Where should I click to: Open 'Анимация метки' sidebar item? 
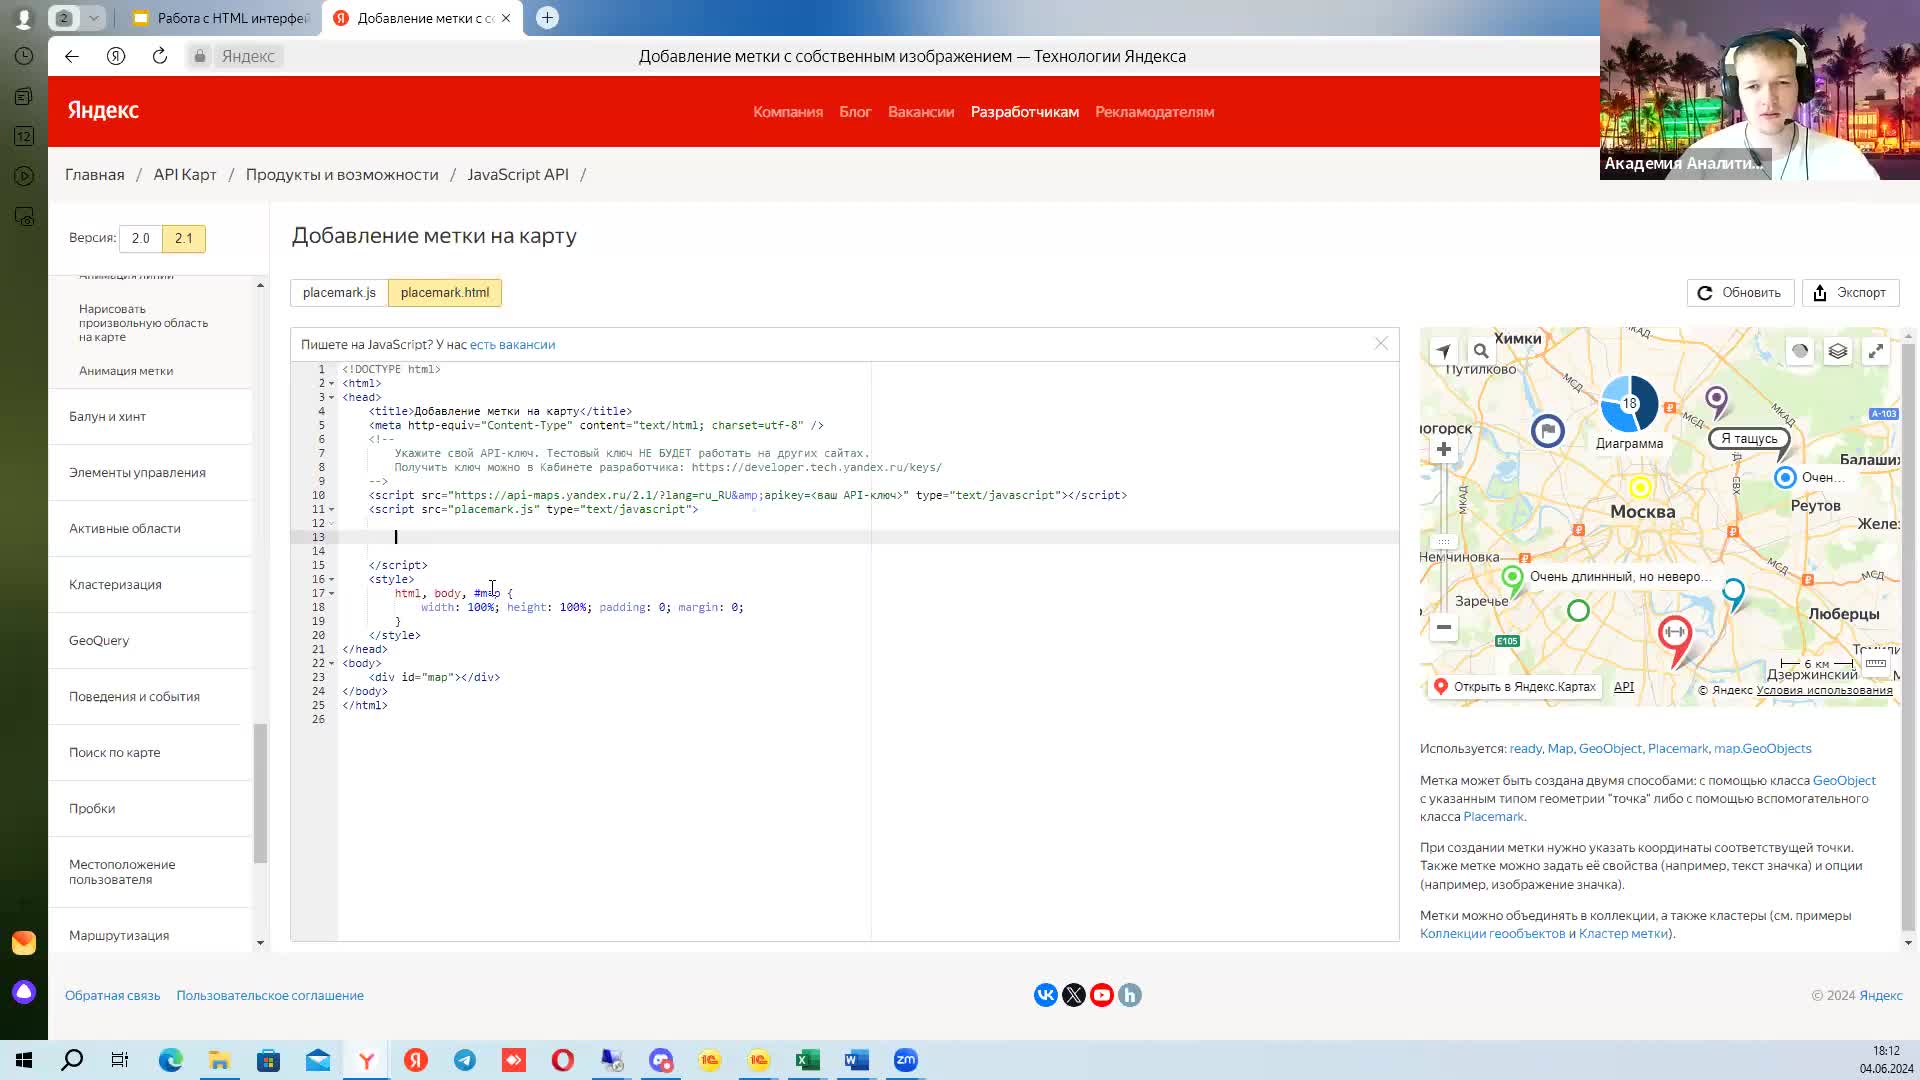pyautogui.click(x=126, y=371)
